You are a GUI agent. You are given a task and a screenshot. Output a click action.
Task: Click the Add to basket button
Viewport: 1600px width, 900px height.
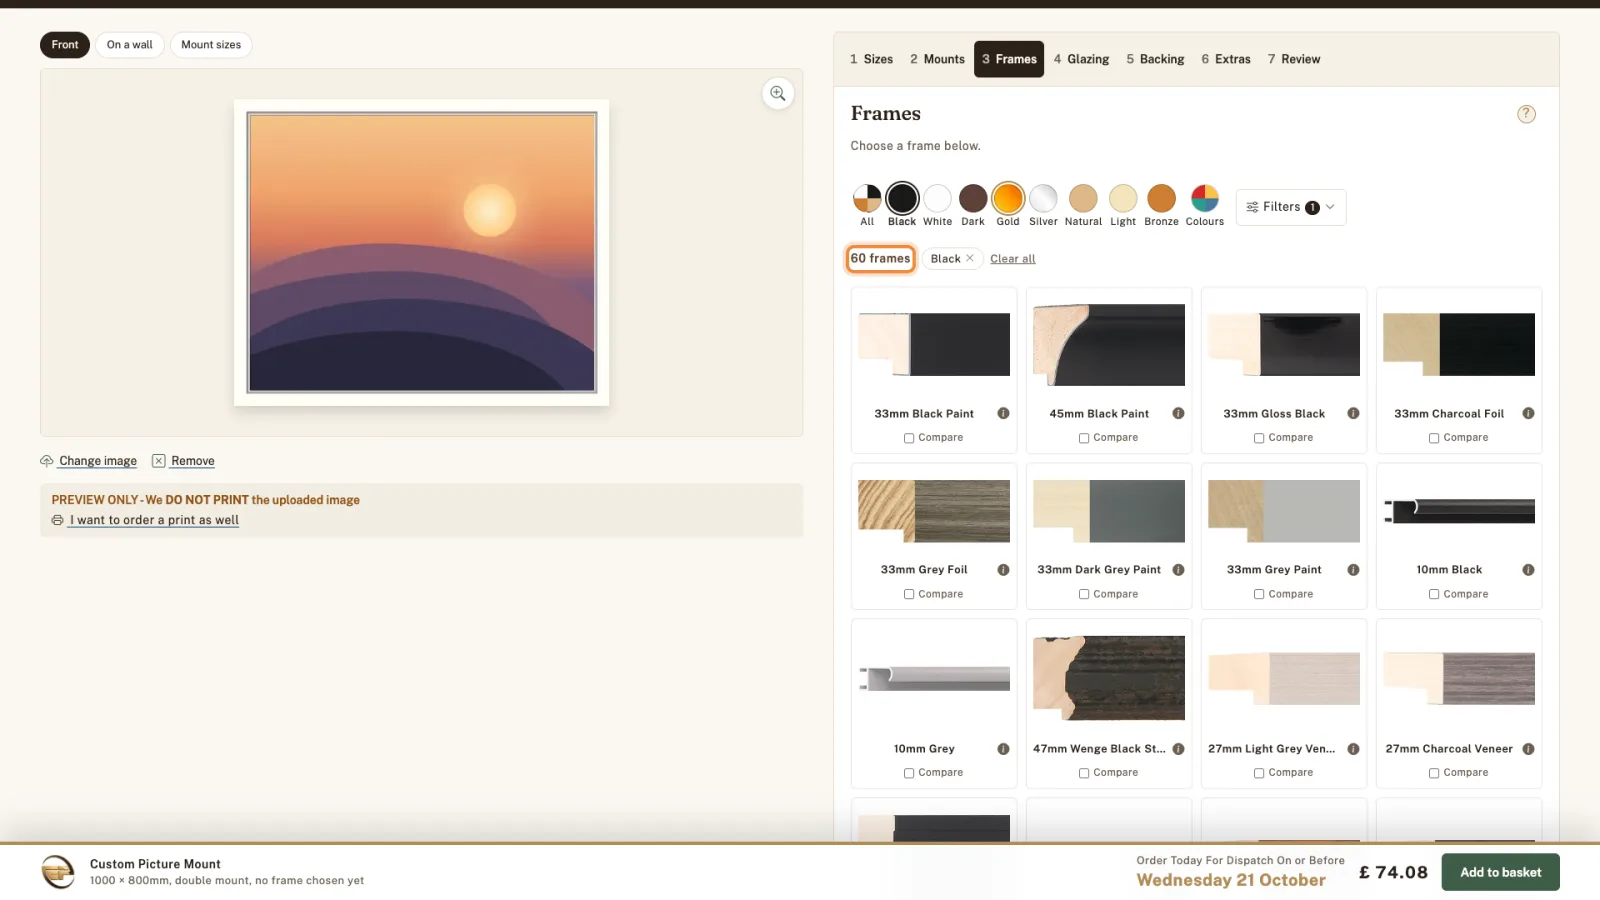tap(1500, 872)
